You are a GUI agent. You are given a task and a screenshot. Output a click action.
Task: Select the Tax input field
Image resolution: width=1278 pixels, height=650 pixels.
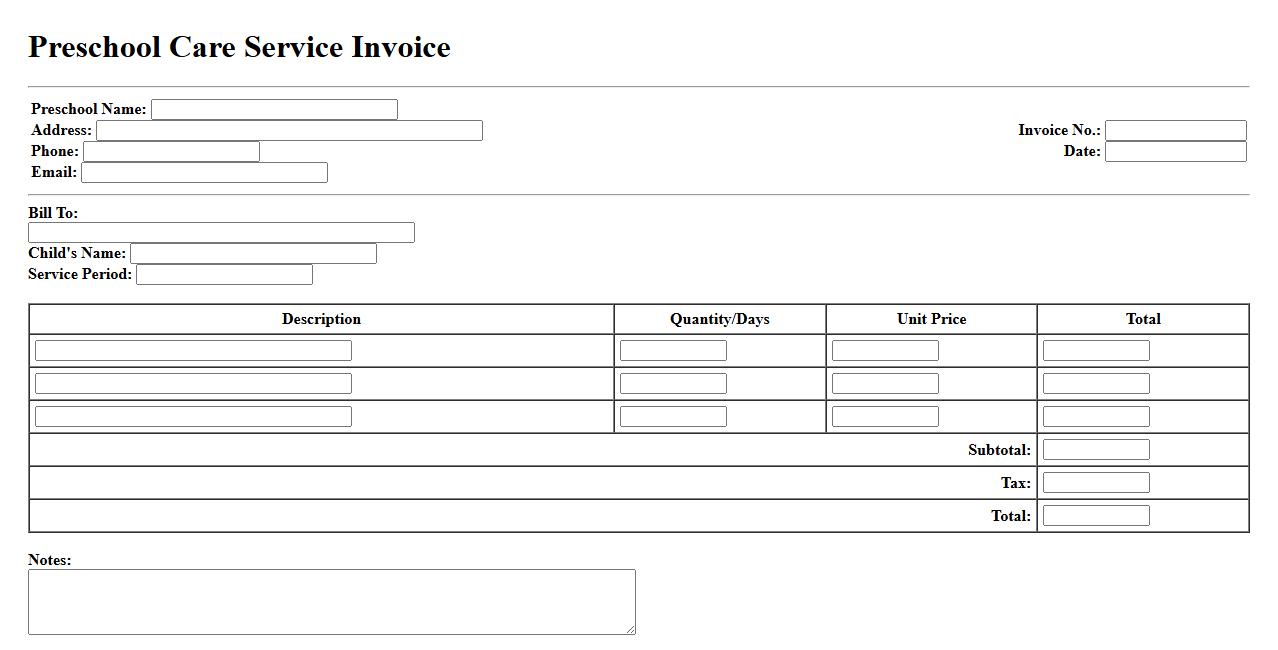tap(1096, 483)
